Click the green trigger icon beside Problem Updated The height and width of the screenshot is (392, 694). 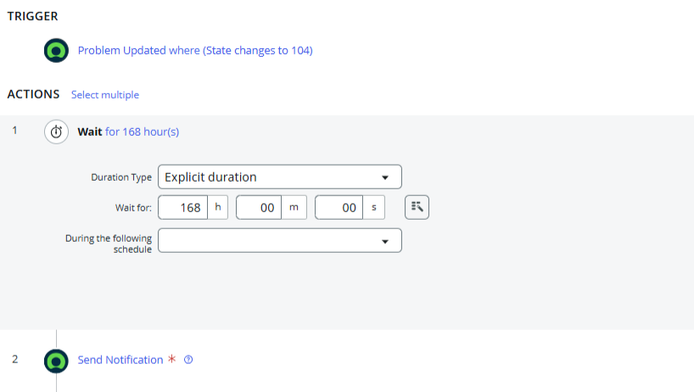56,50
